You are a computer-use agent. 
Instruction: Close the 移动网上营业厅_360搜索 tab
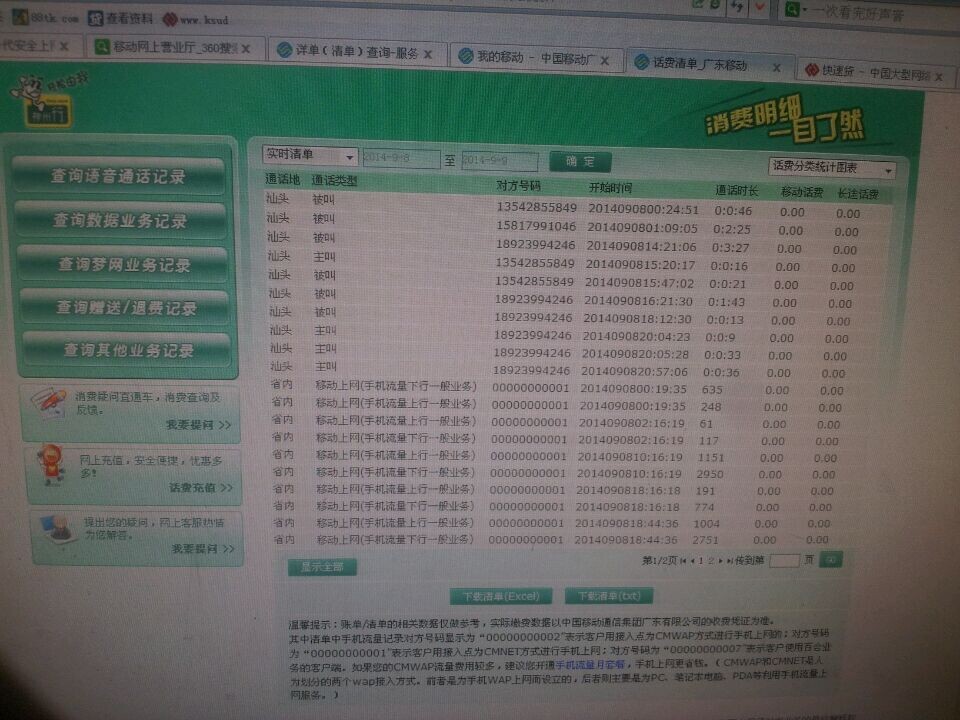[246, 48]
